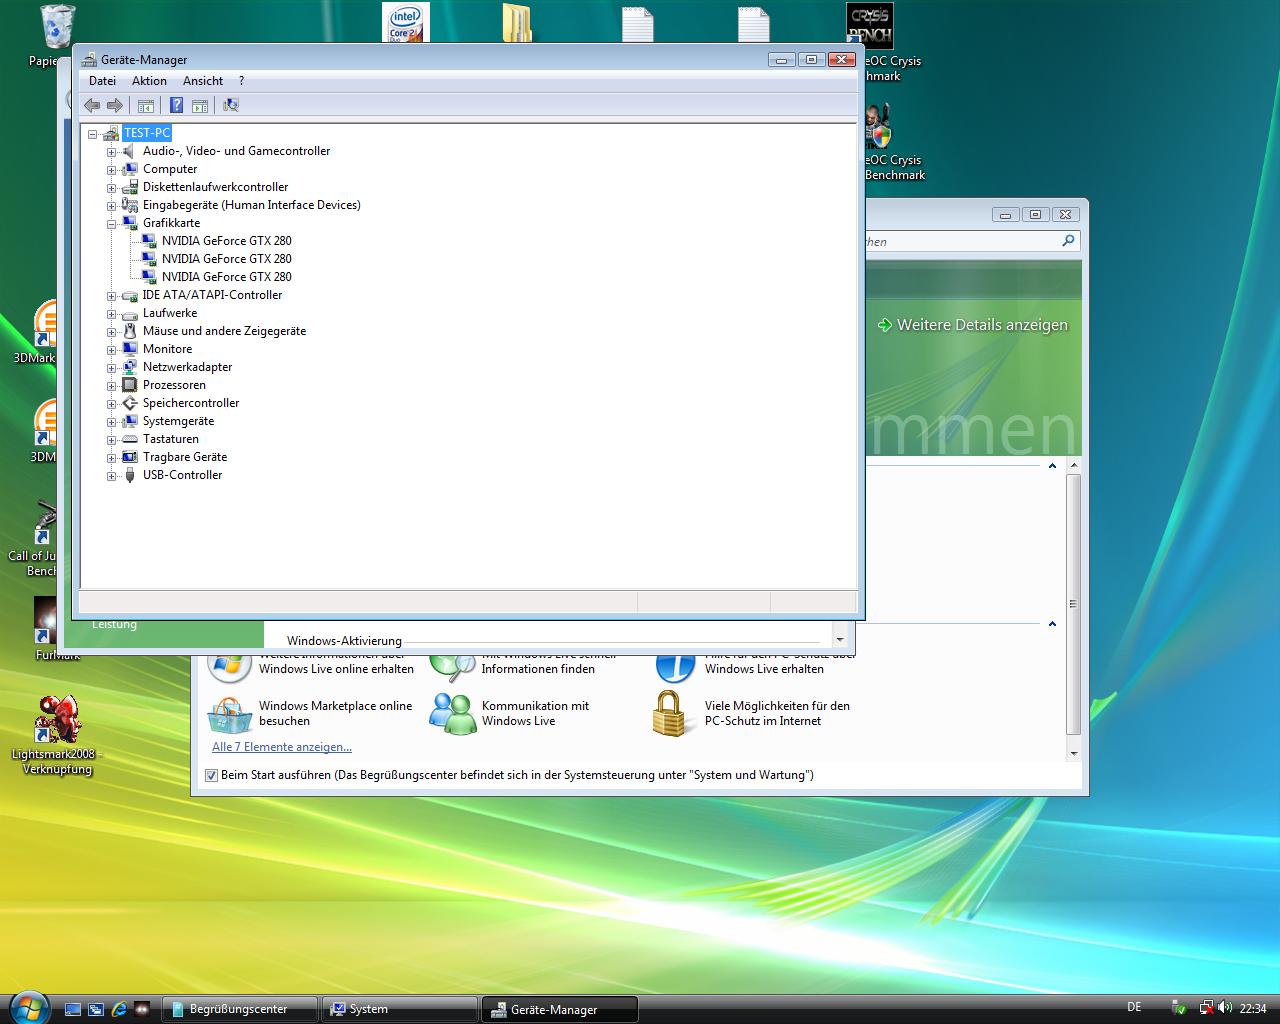This screenshot has width=1280, height=1024.
Task: Expand IDE ATA/ATAPI-Controller node
Action: (x=112, y=296)
